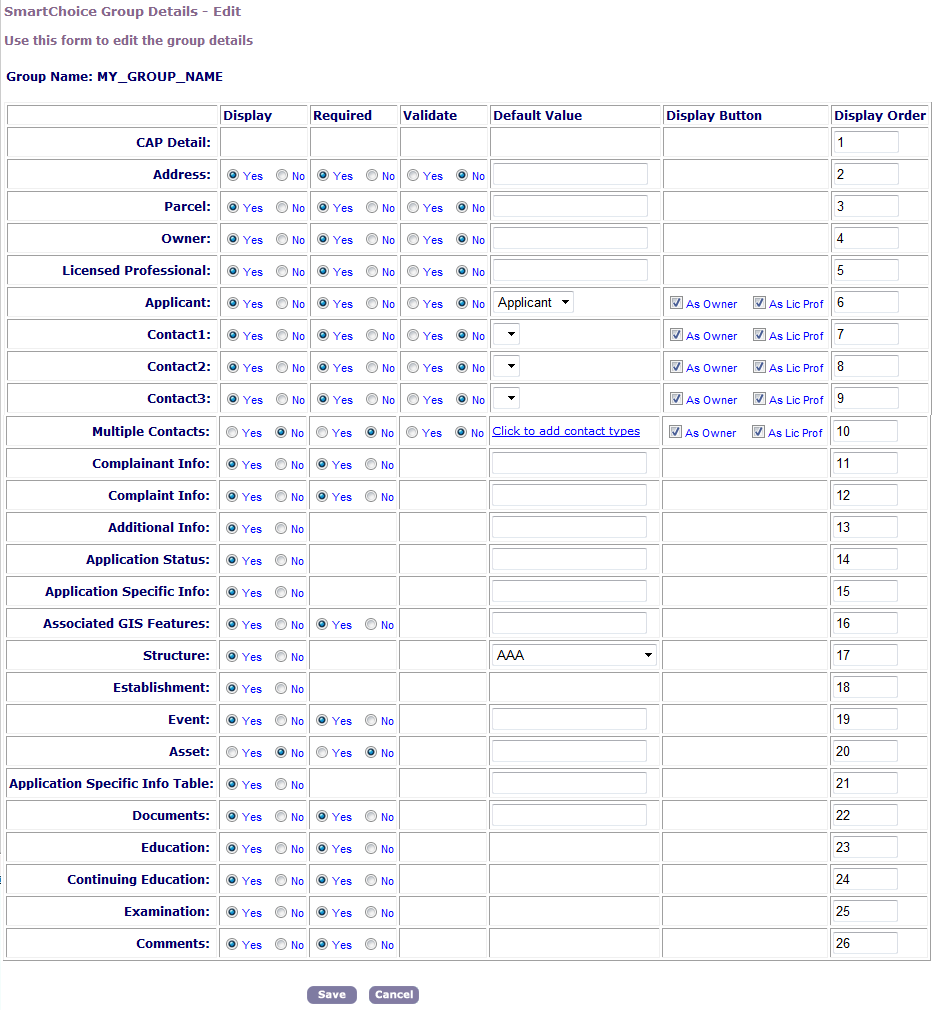The height and width of the screenshot is (1010, 936).
Task: Set Multiple Contacts Display to Yes
Action: tap(233, 433)
